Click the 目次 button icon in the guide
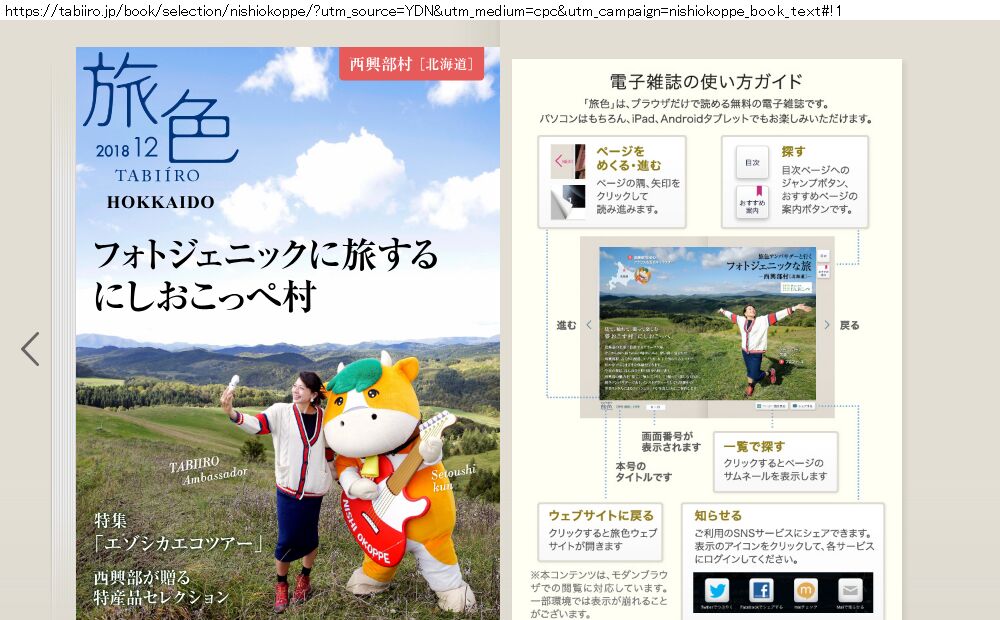This screenshot has height=620, width=1000. (752, 163)
